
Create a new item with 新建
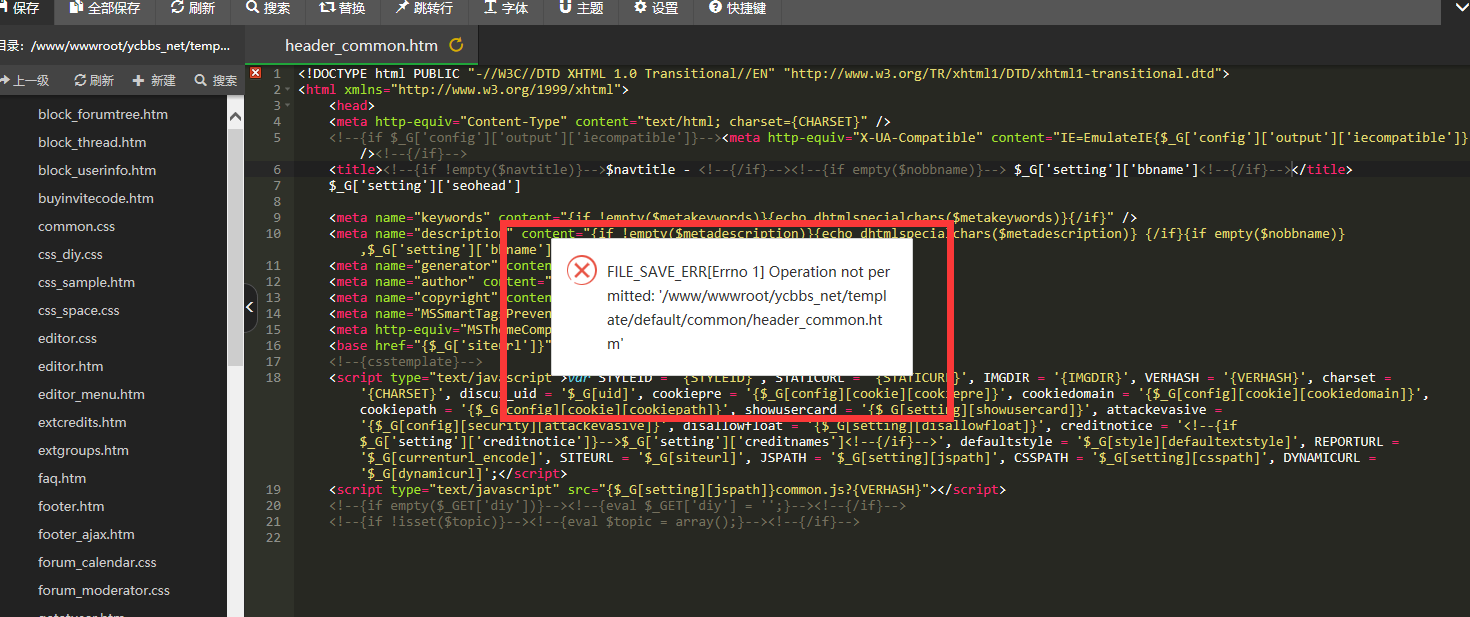pyautogui.click(x=154, y=80)
